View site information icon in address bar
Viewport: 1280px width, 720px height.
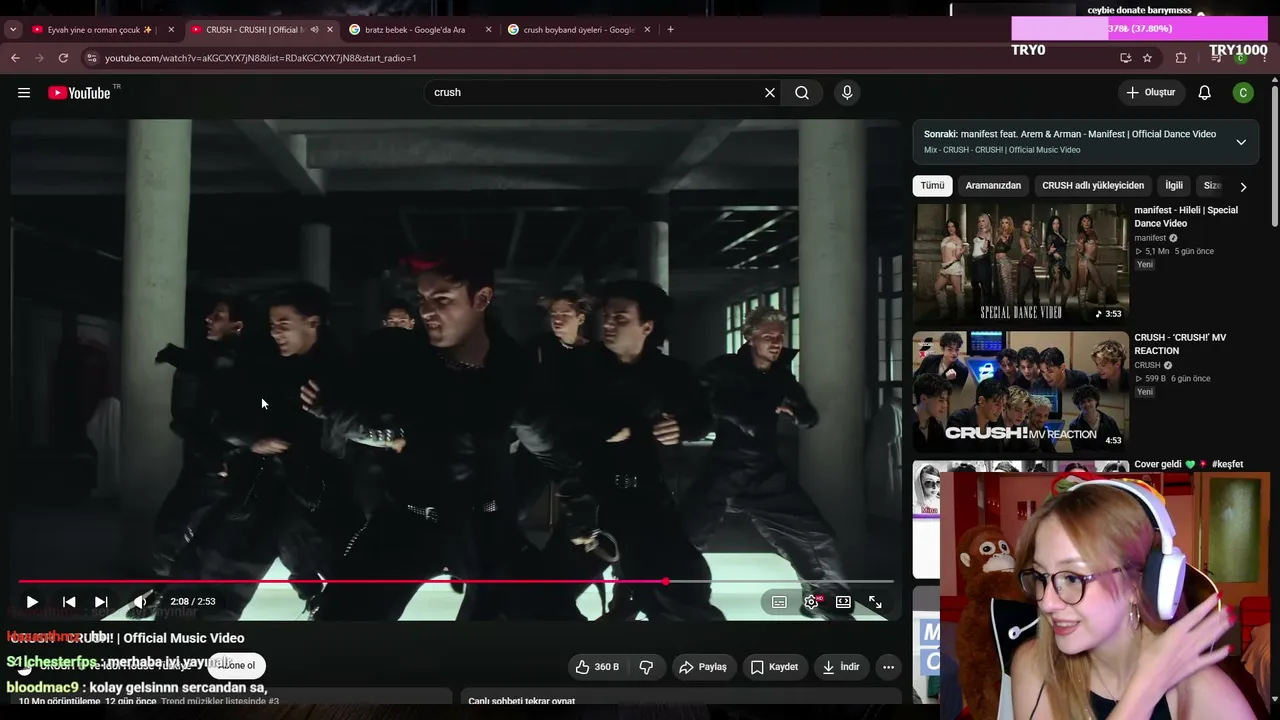click(x=93, y=58)
